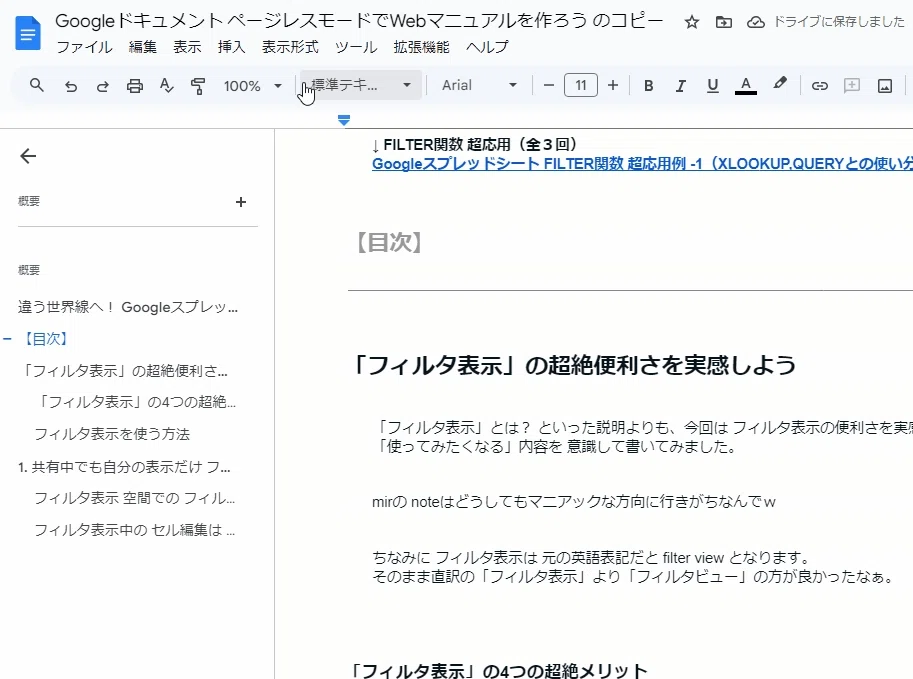Open the paragraph style dropdown

pyautogui.click(x=361, y=85)
